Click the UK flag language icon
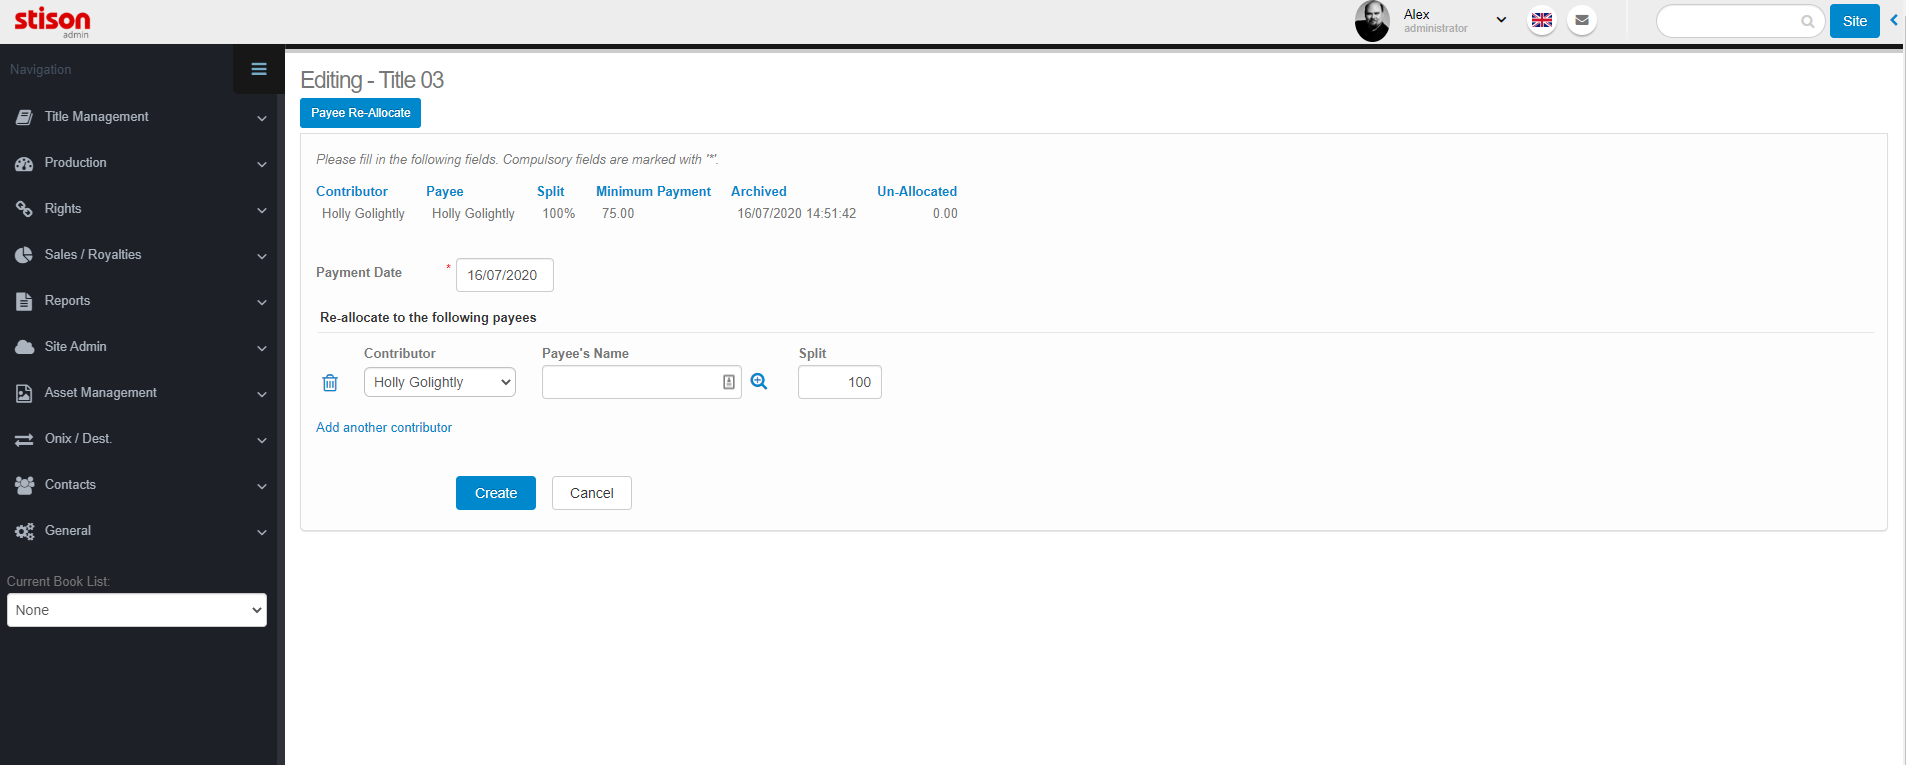Image resolution: width=1906 pixels, height=765 pixels. [1542, 20]
